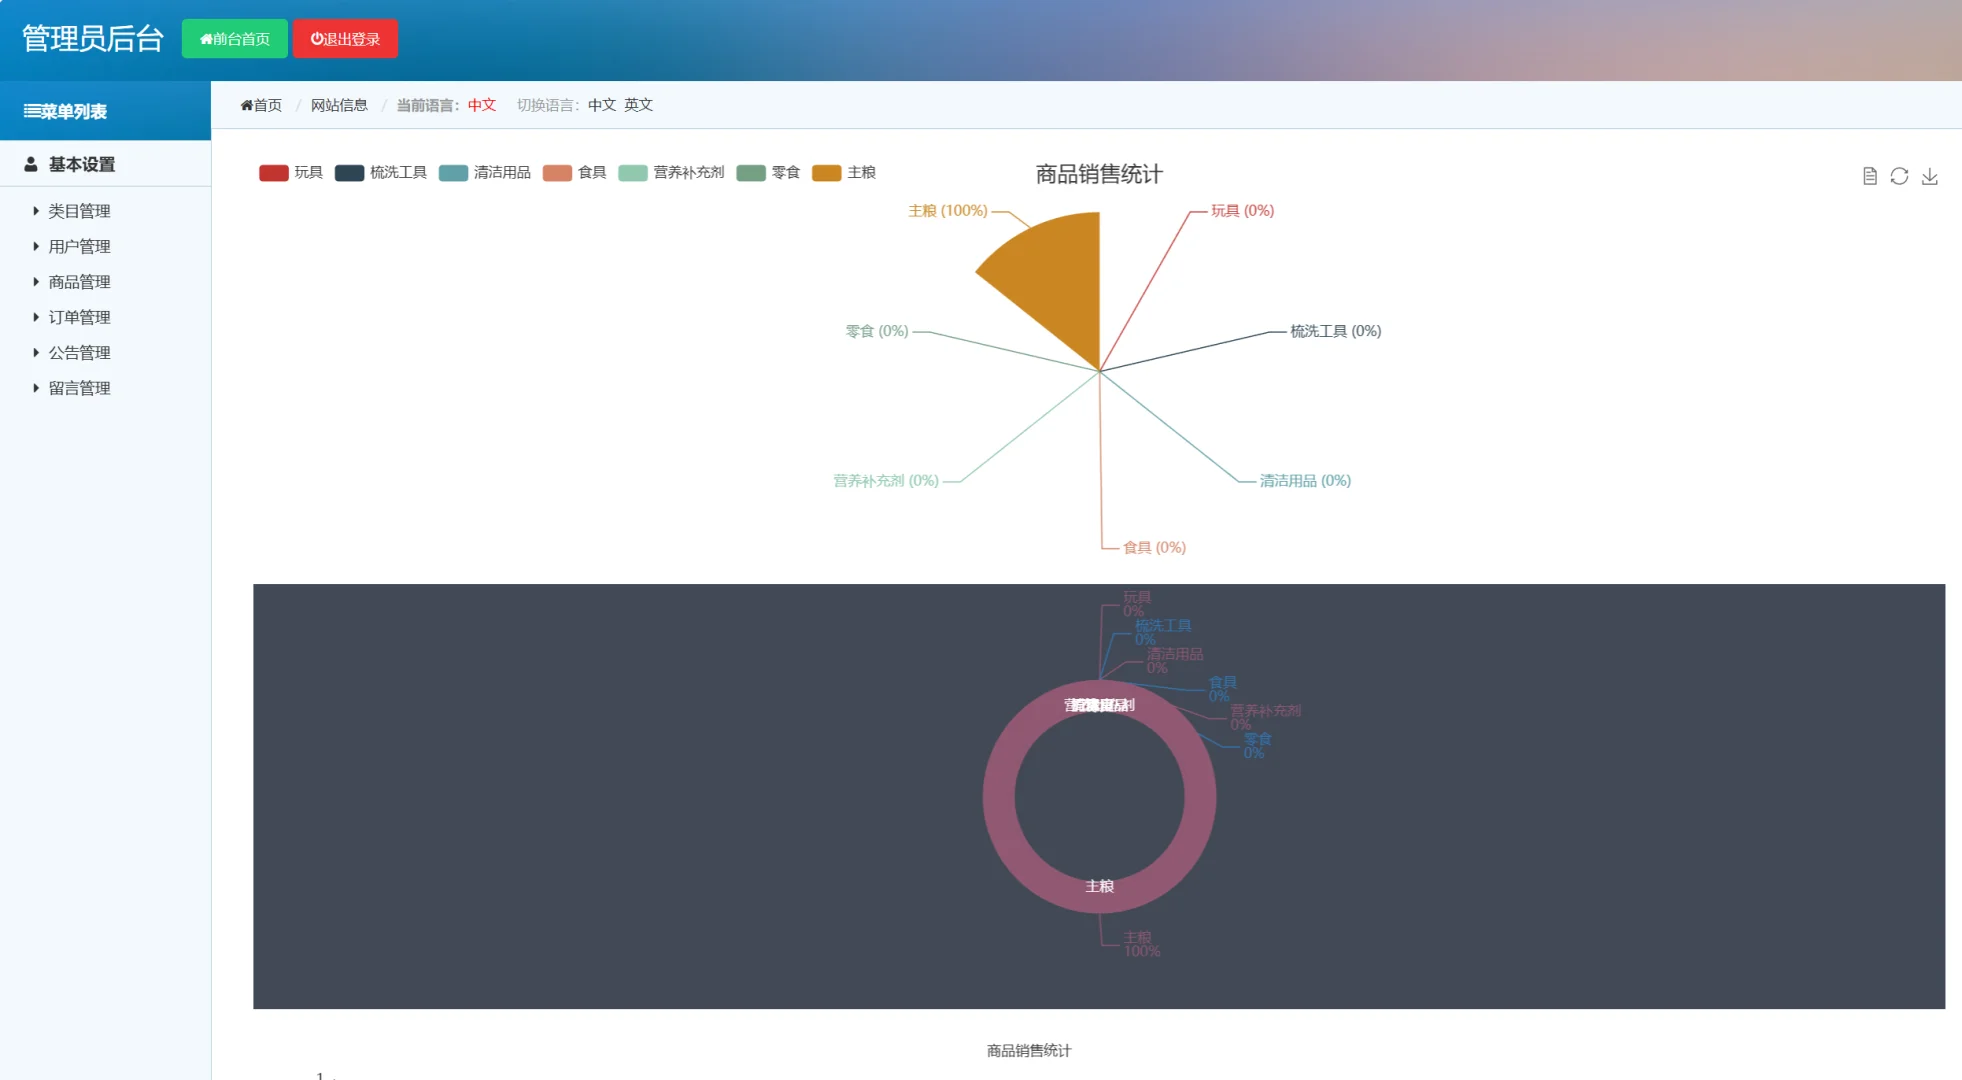1962x1080 pixels.
Task: Switch language to 英文
Action: (x=638, y=105)
